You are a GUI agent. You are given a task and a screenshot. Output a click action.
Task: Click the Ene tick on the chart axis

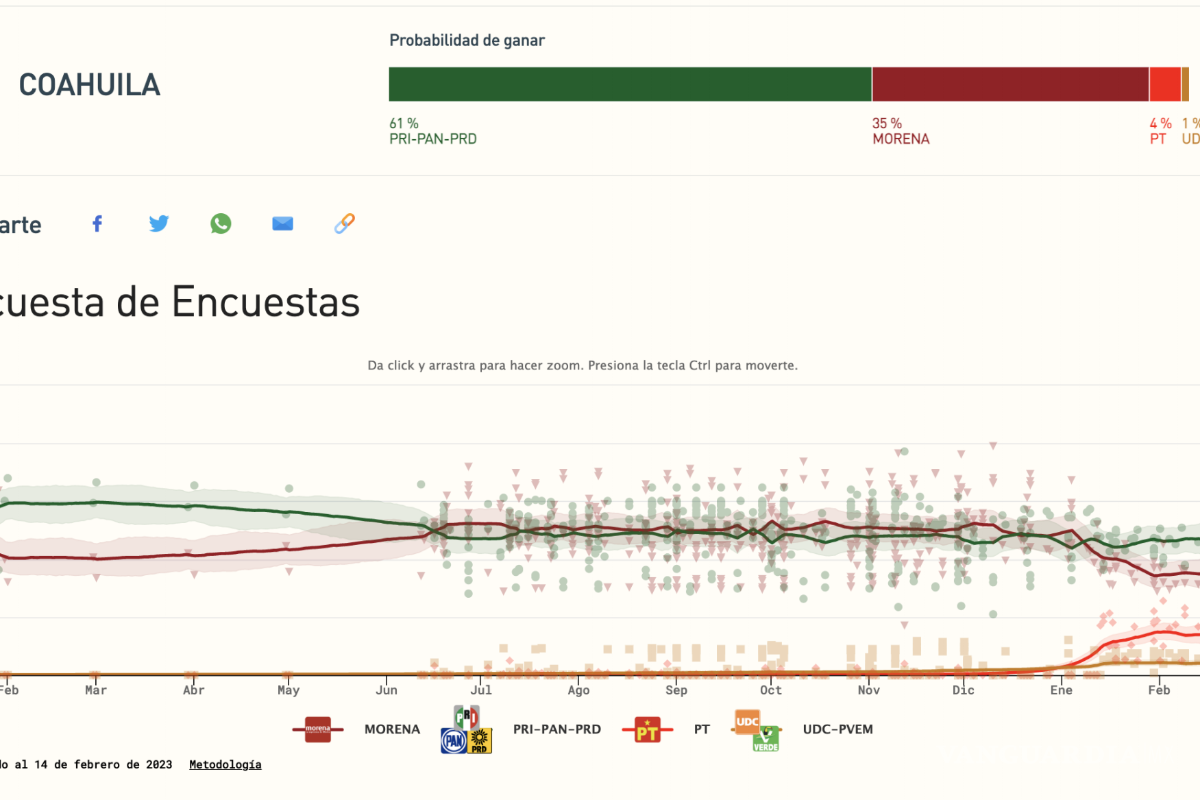[x=1061, y=690]
